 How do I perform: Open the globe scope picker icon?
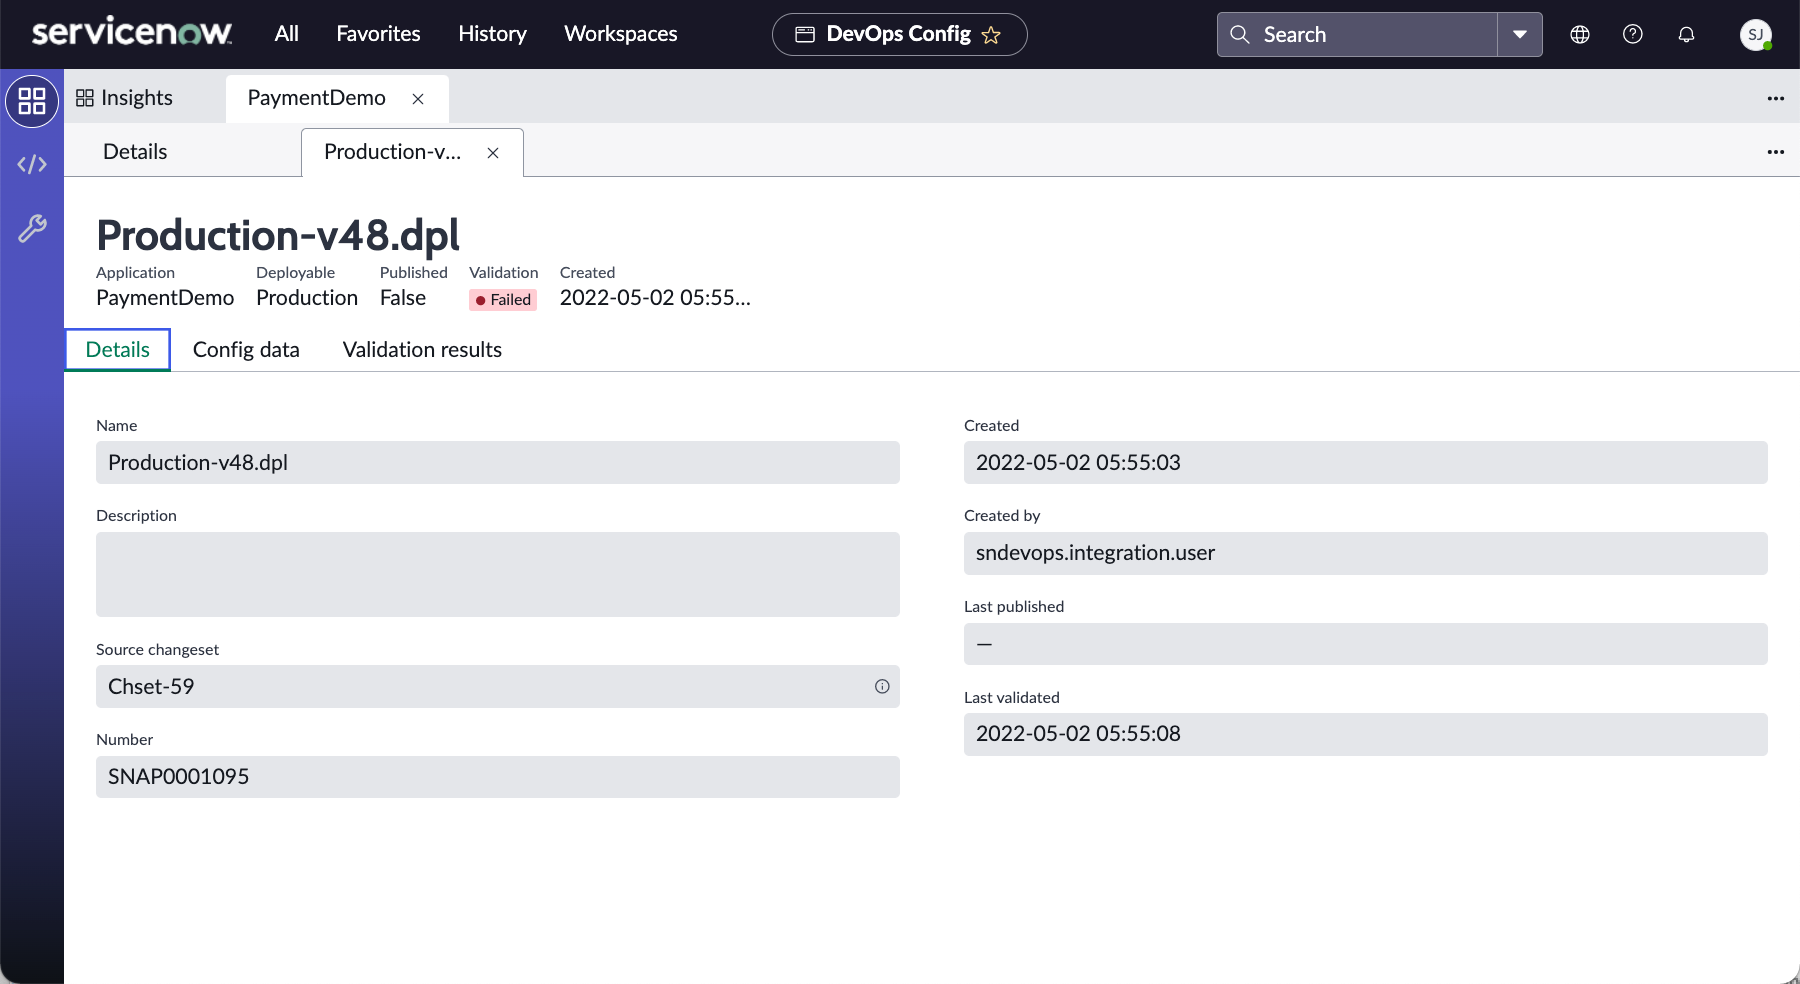click(1580, 34)
